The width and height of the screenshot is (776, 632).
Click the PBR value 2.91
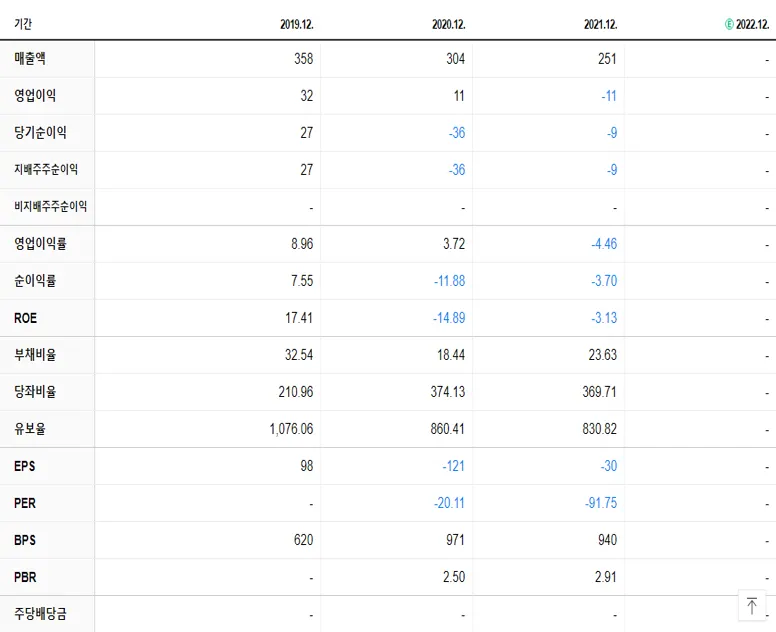tap(606, 577)
